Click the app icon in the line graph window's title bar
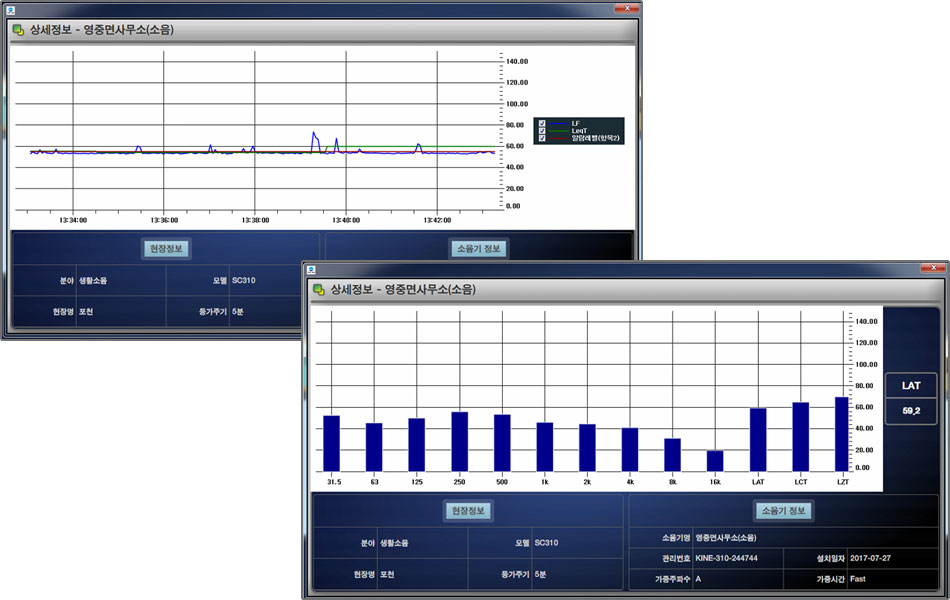Image resolution: width=950 pixels, height=600 pixels. (x=9, y=8)
